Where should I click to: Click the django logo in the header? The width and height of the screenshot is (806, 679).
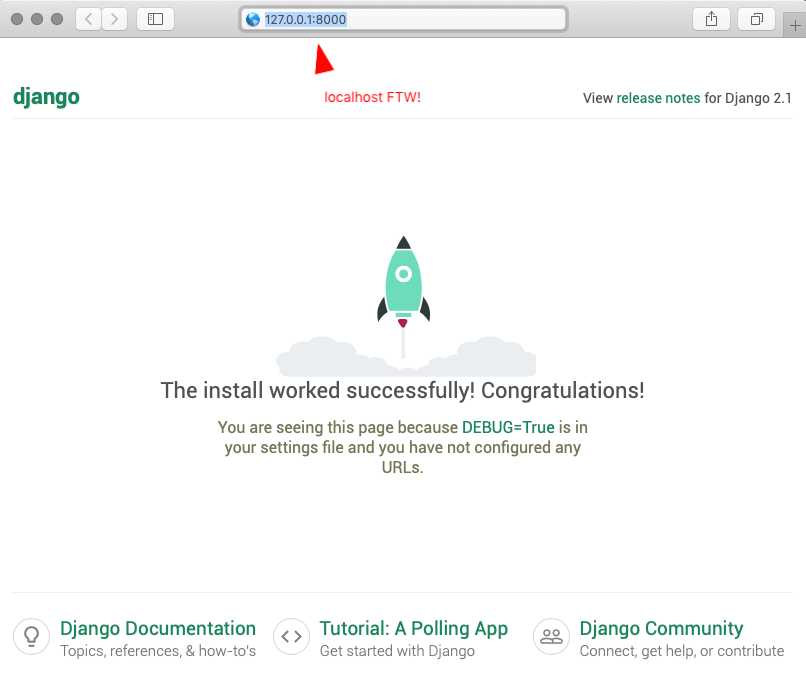pos(45,97)
